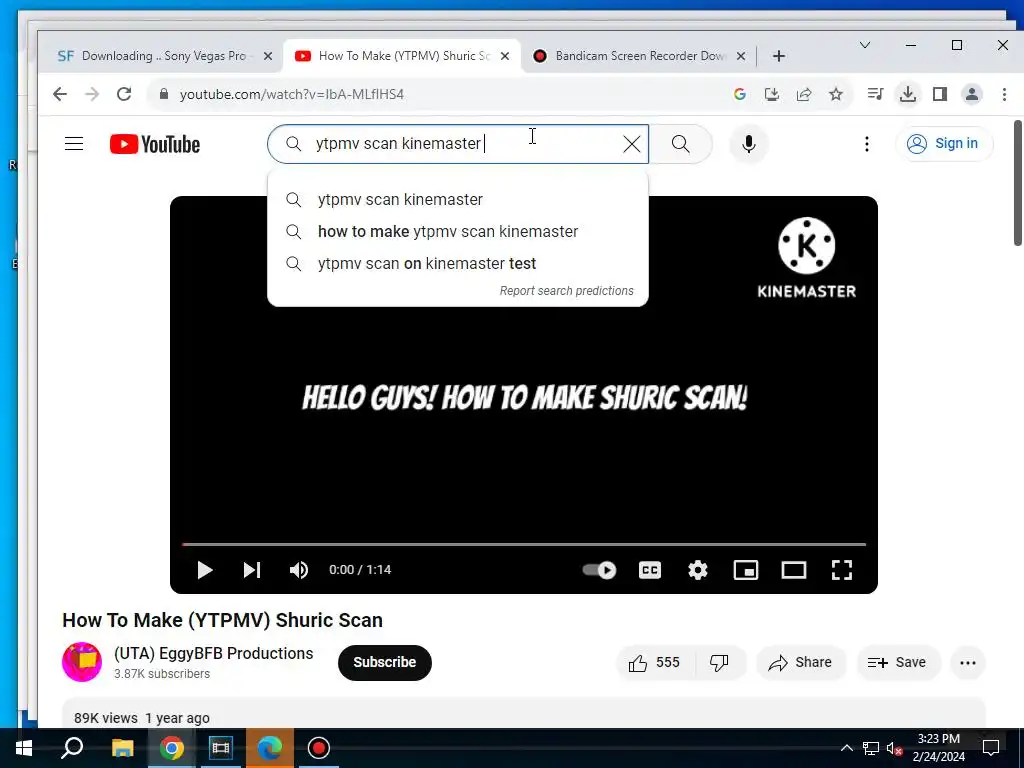Toggle the Chrome side panel
The height and width of the screenshot is (768, 1024).
point(940,95)
